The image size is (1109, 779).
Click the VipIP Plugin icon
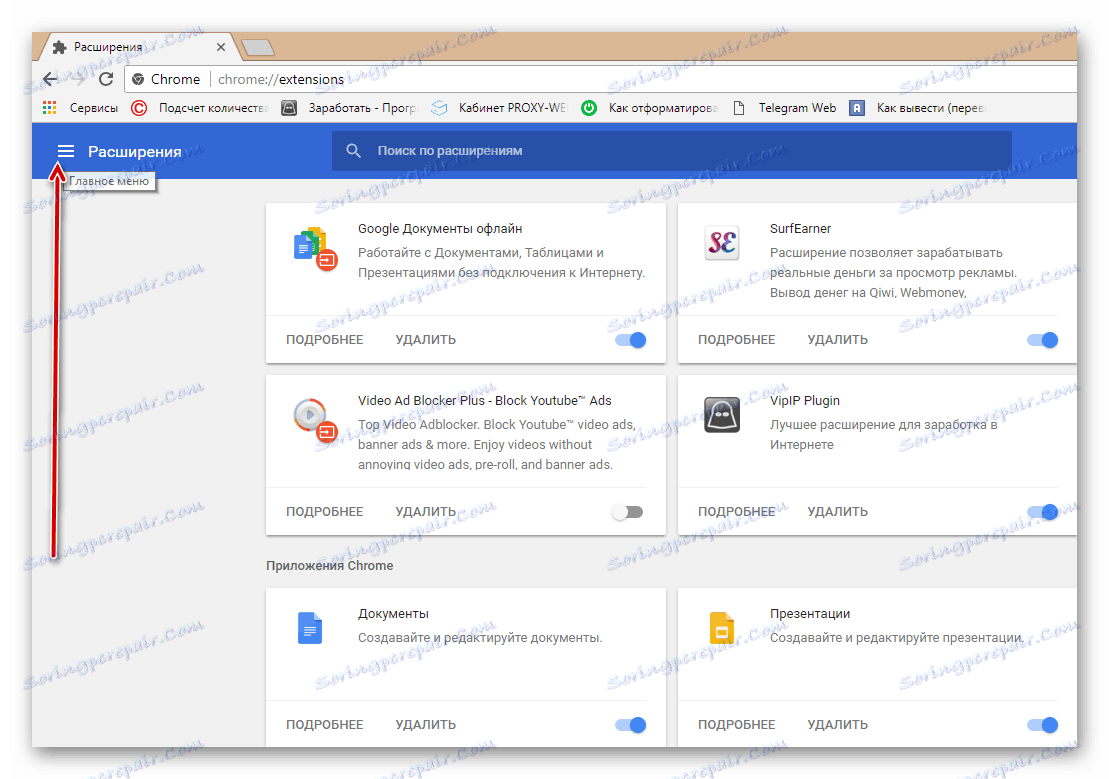tap(722, 415)
